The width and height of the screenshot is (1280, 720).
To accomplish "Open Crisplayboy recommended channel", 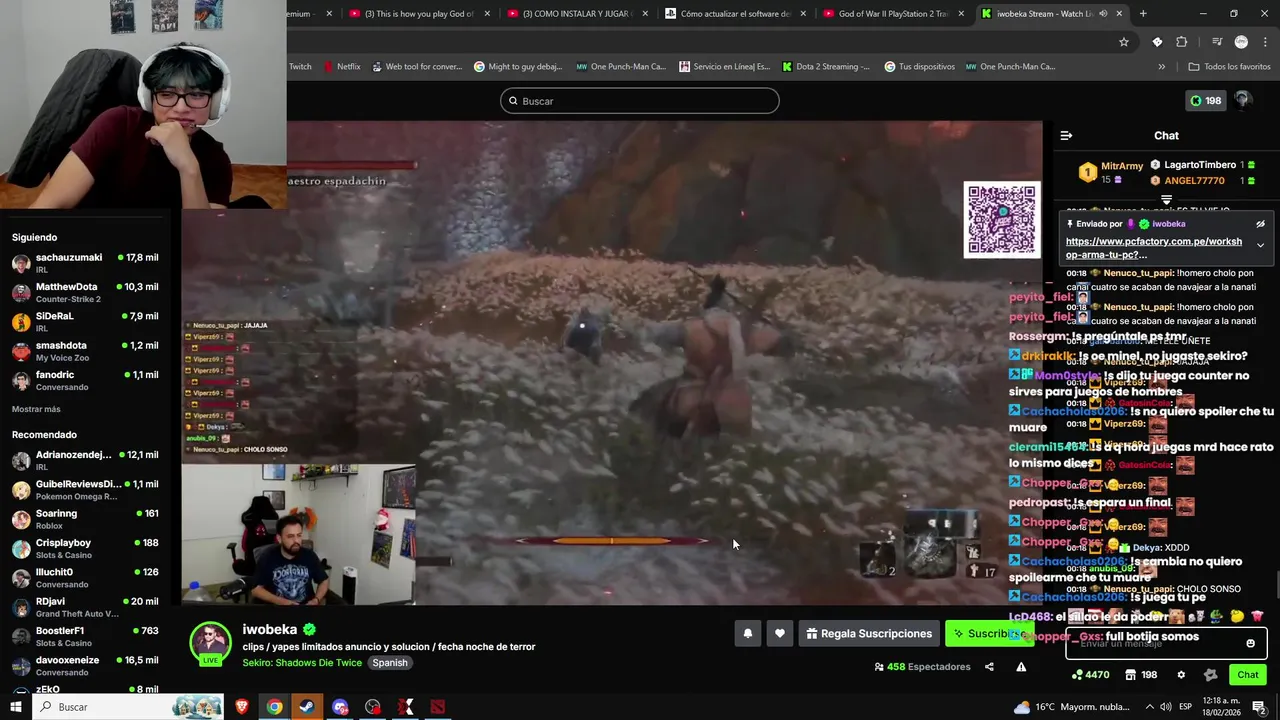I will pos(85,548).
